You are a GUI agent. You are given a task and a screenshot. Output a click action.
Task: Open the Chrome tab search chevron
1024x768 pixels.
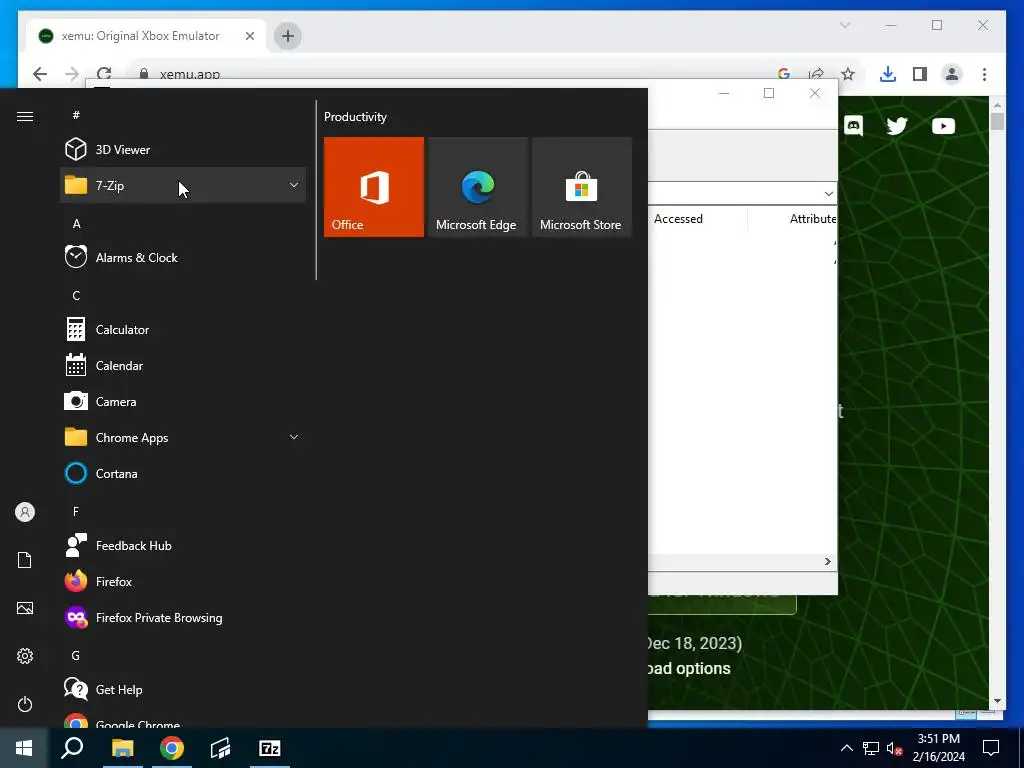844,25
